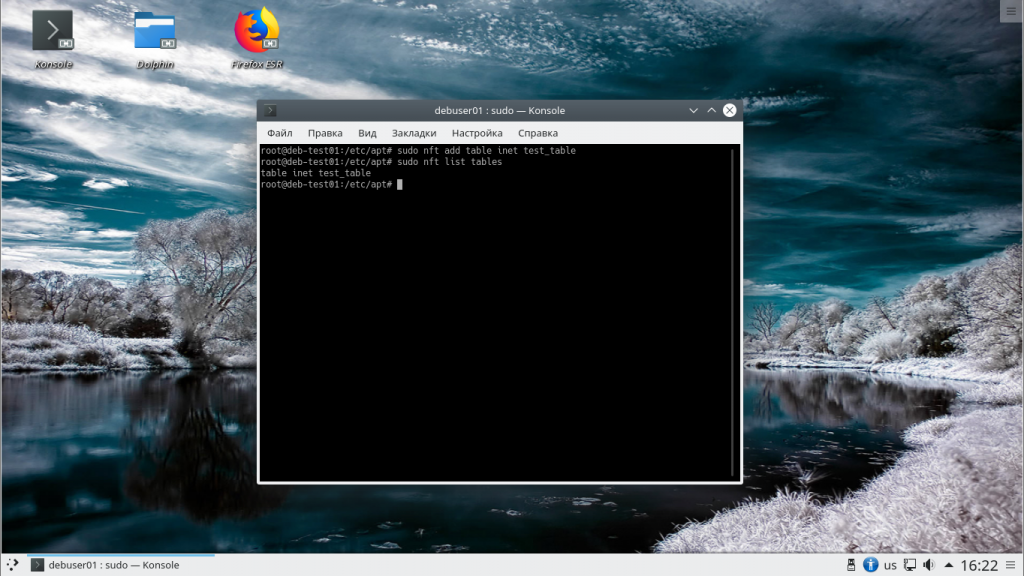The image size is (1024, 576).
Task: Launch Firefox ESR from the desktop
Action: (256, 31)
